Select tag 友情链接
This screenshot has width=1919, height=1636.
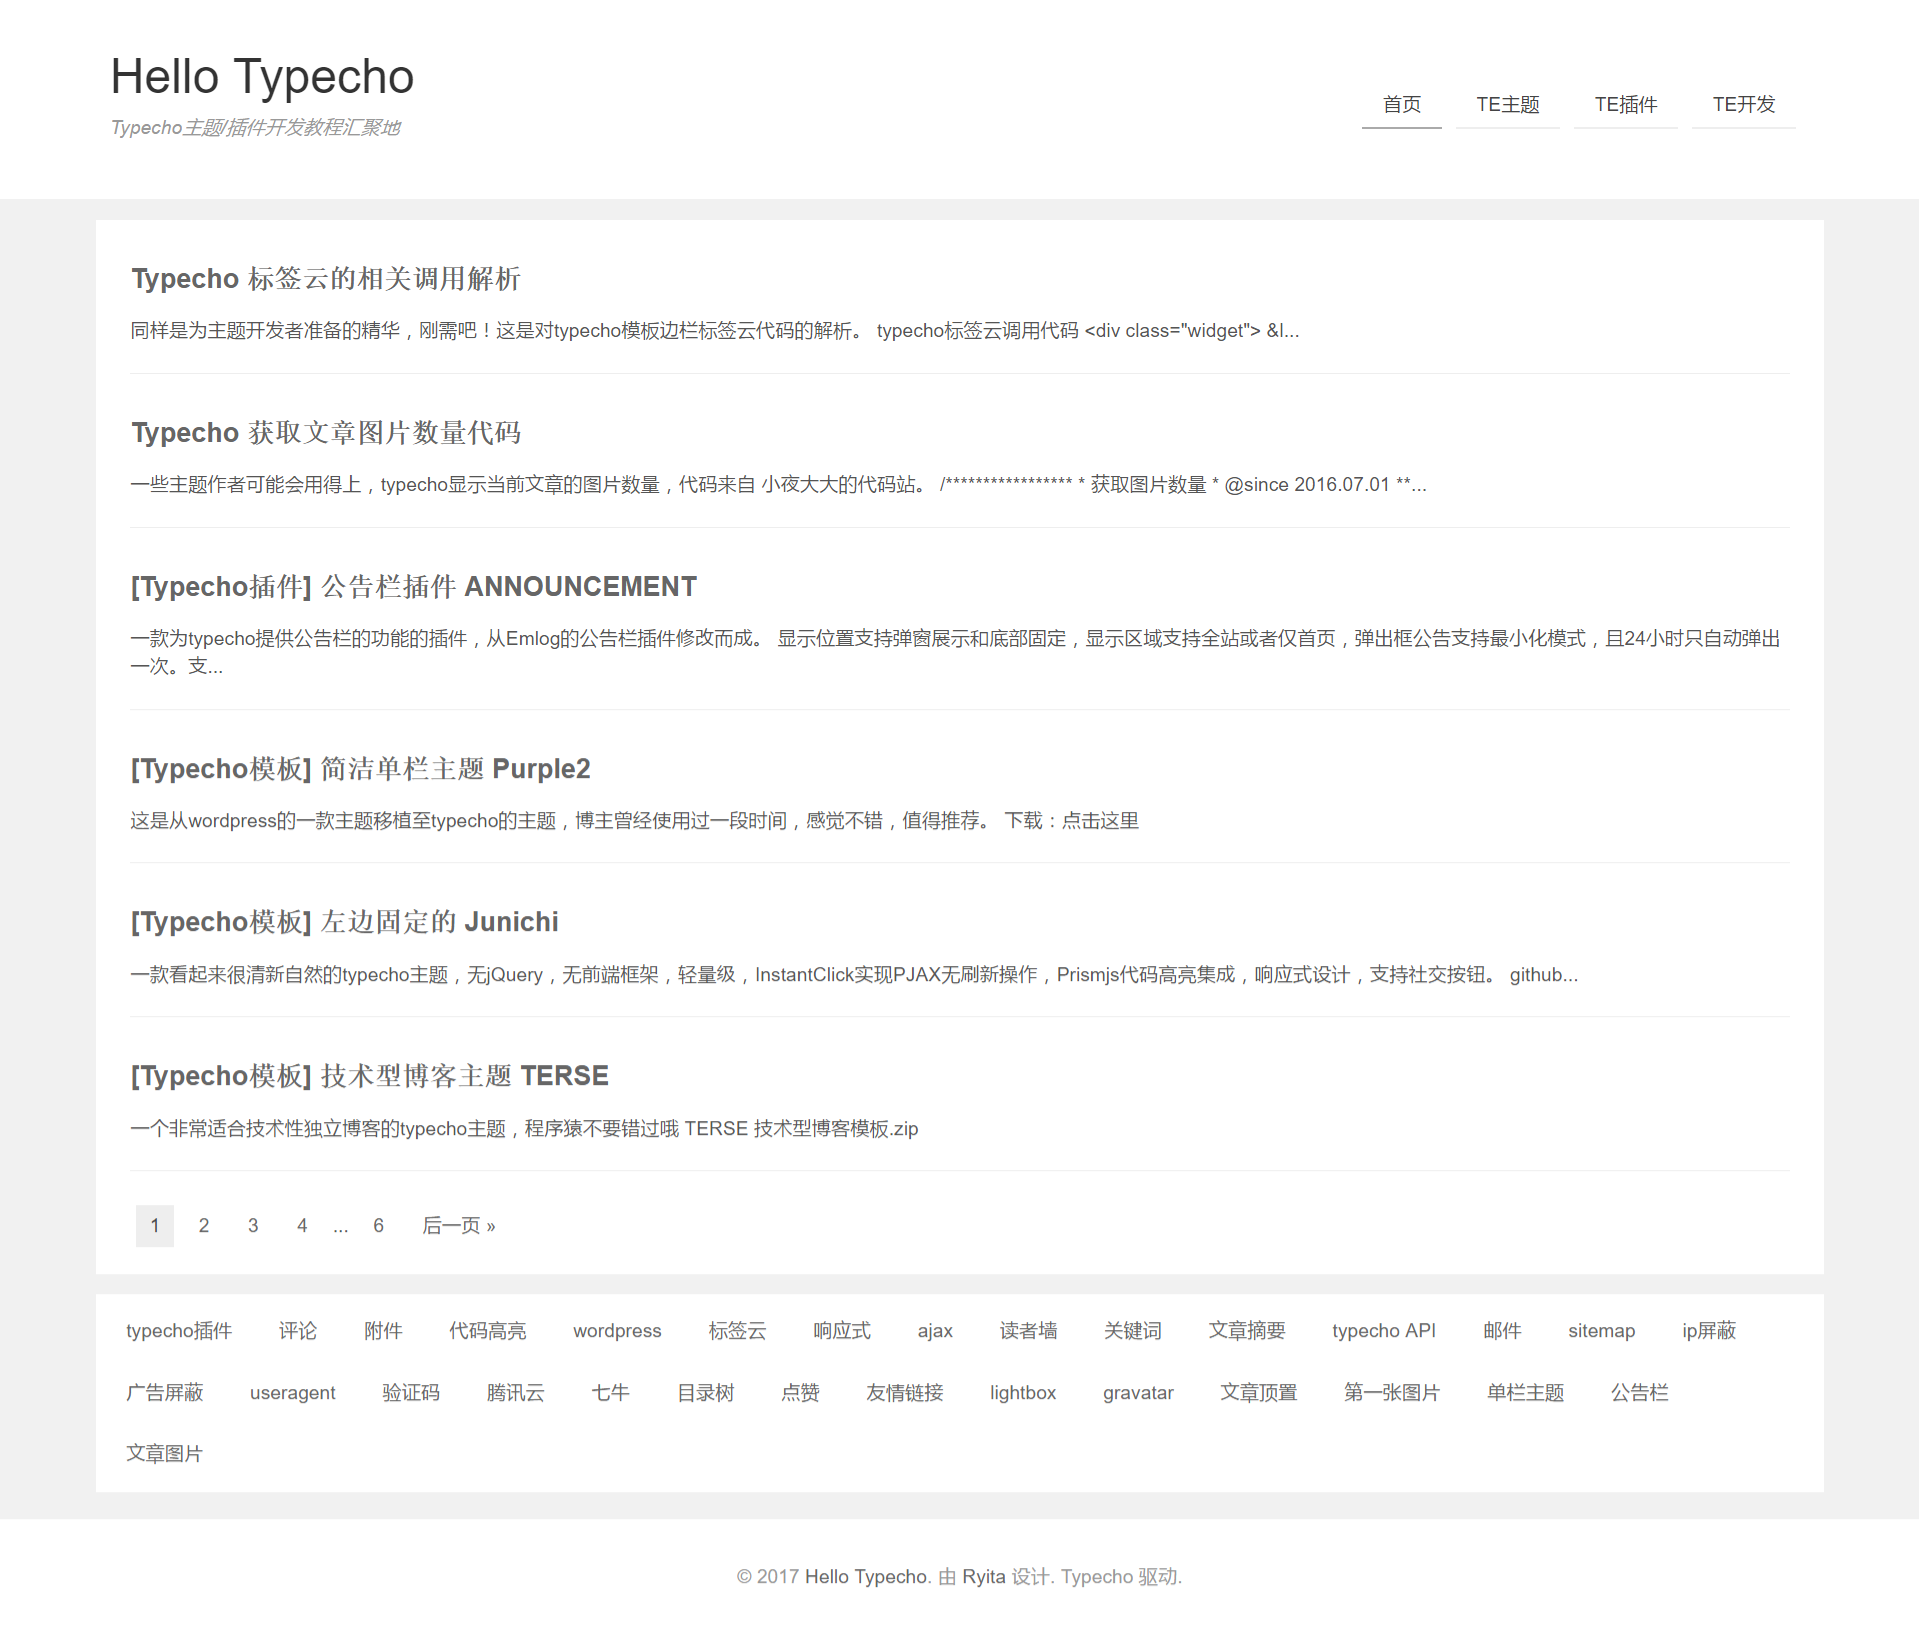[x=905, y=1393]
